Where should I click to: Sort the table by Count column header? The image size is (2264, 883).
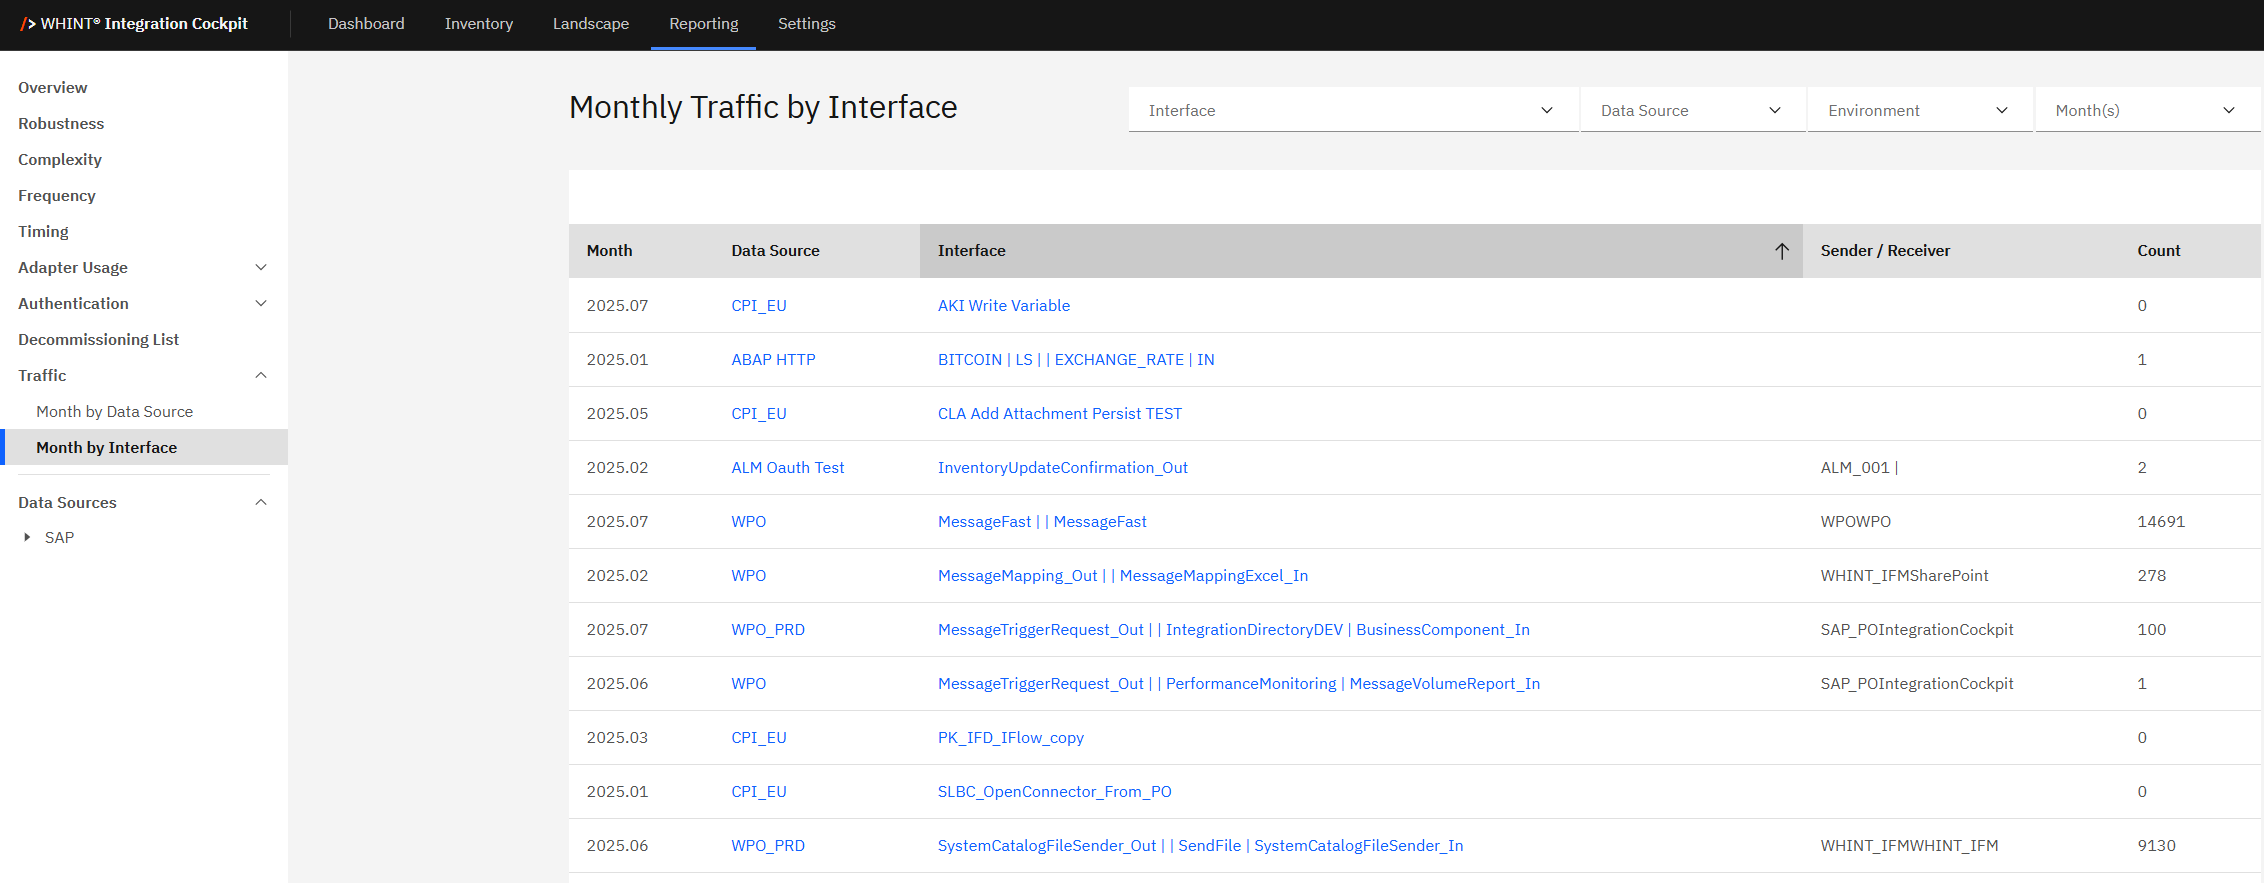(2158, 251)
